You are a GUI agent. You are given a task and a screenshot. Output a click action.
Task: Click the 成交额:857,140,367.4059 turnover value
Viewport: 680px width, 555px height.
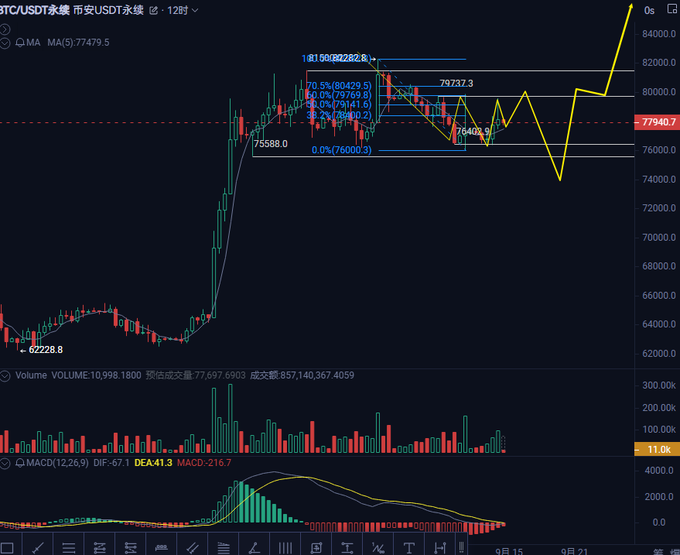(x=302, y=375)
